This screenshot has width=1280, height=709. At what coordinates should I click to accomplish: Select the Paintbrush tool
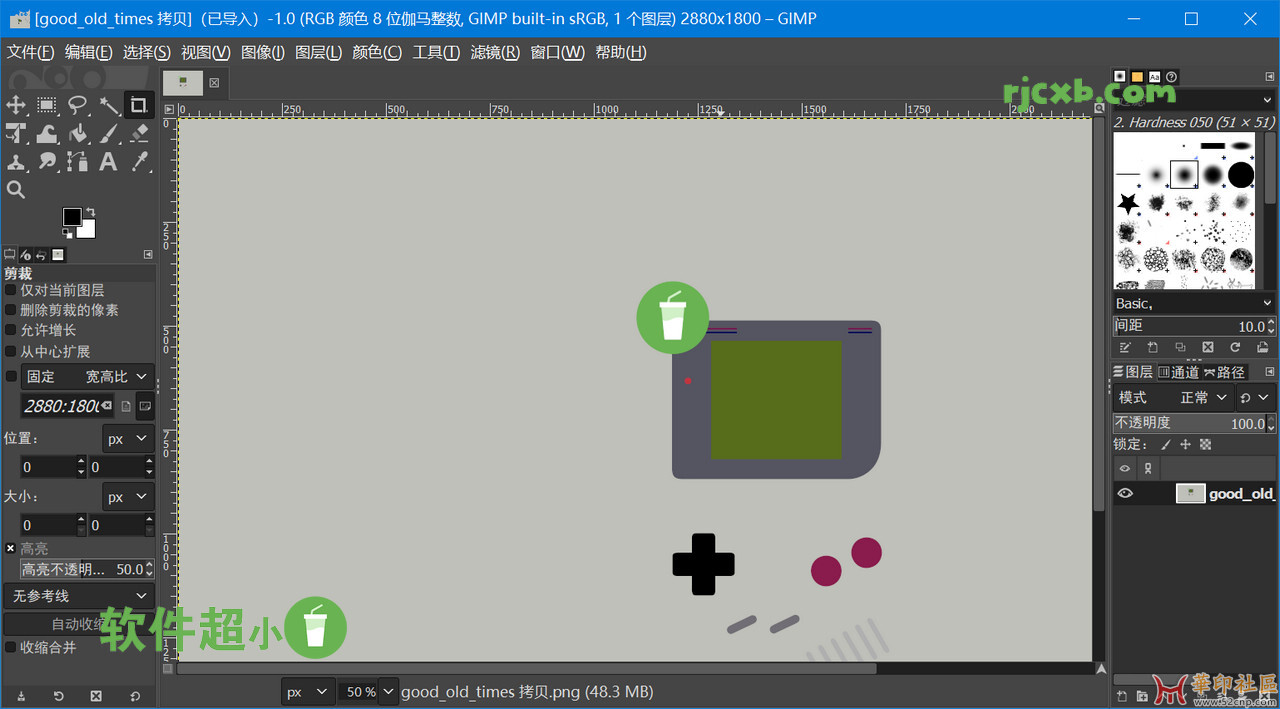(109, 133)
